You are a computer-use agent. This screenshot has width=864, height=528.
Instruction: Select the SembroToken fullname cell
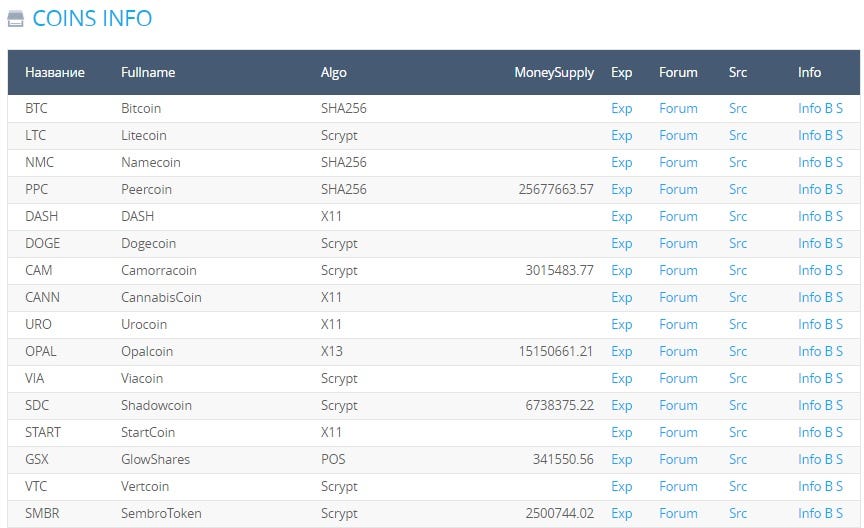(161, 514)
